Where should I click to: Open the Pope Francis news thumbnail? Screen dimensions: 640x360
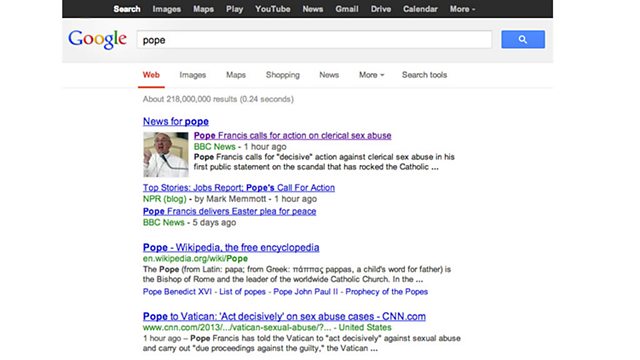pos(166,154)
